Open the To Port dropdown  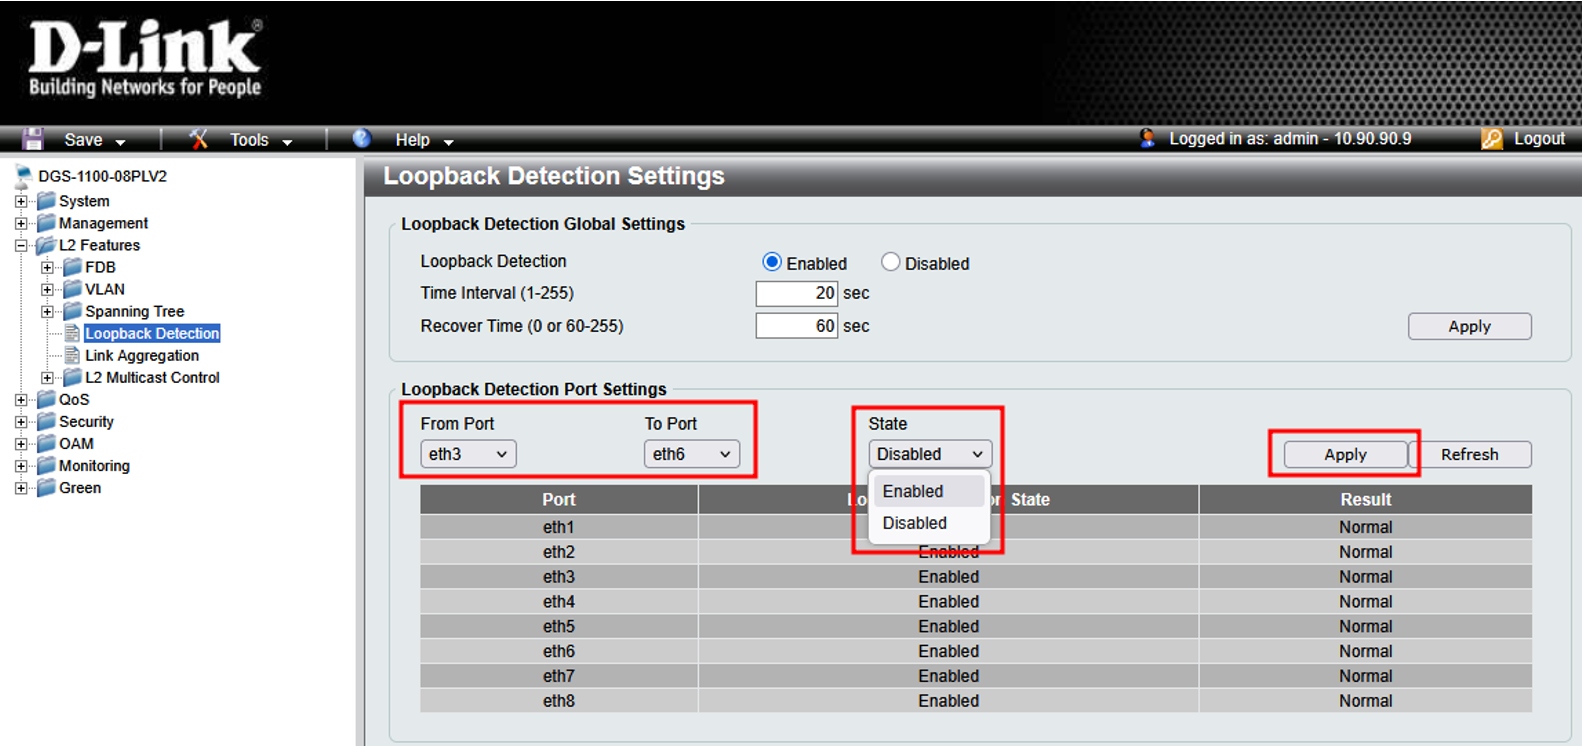(691, 454)
